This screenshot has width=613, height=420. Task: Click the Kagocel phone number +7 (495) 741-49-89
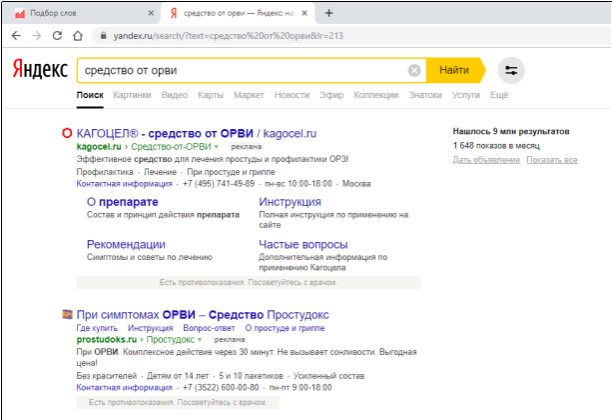point(219,184)
